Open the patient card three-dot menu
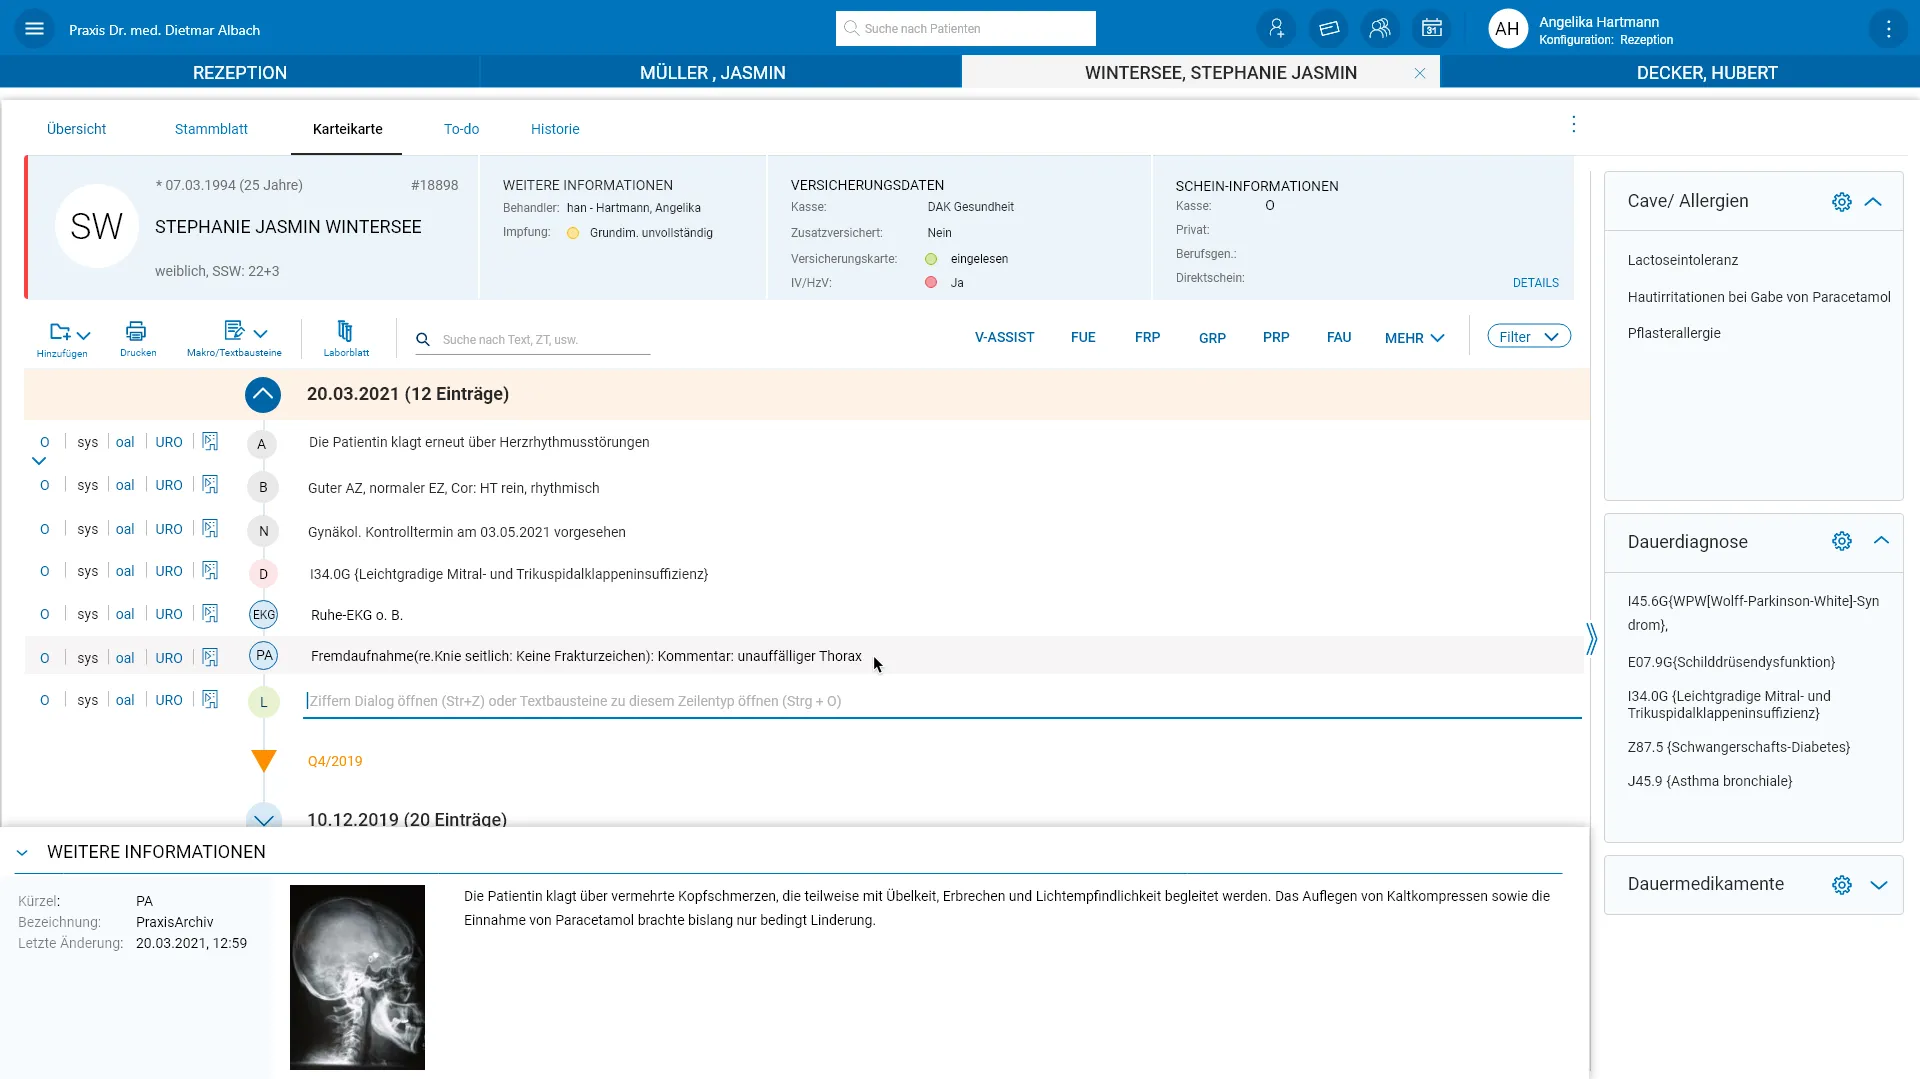 tap(1573, 124)
